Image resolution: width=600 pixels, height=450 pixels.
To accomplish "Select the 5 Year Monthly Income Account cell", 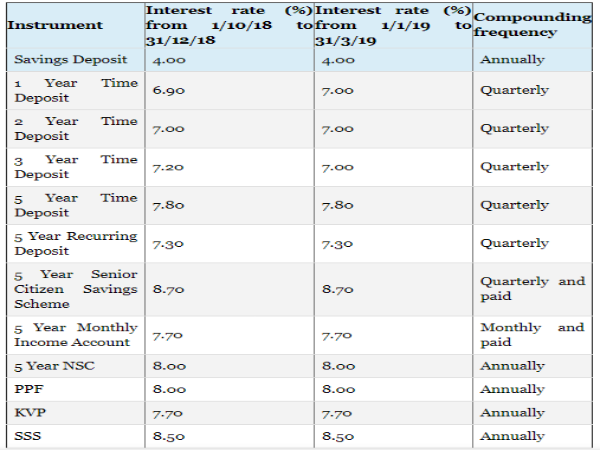I will pos(75,335).
